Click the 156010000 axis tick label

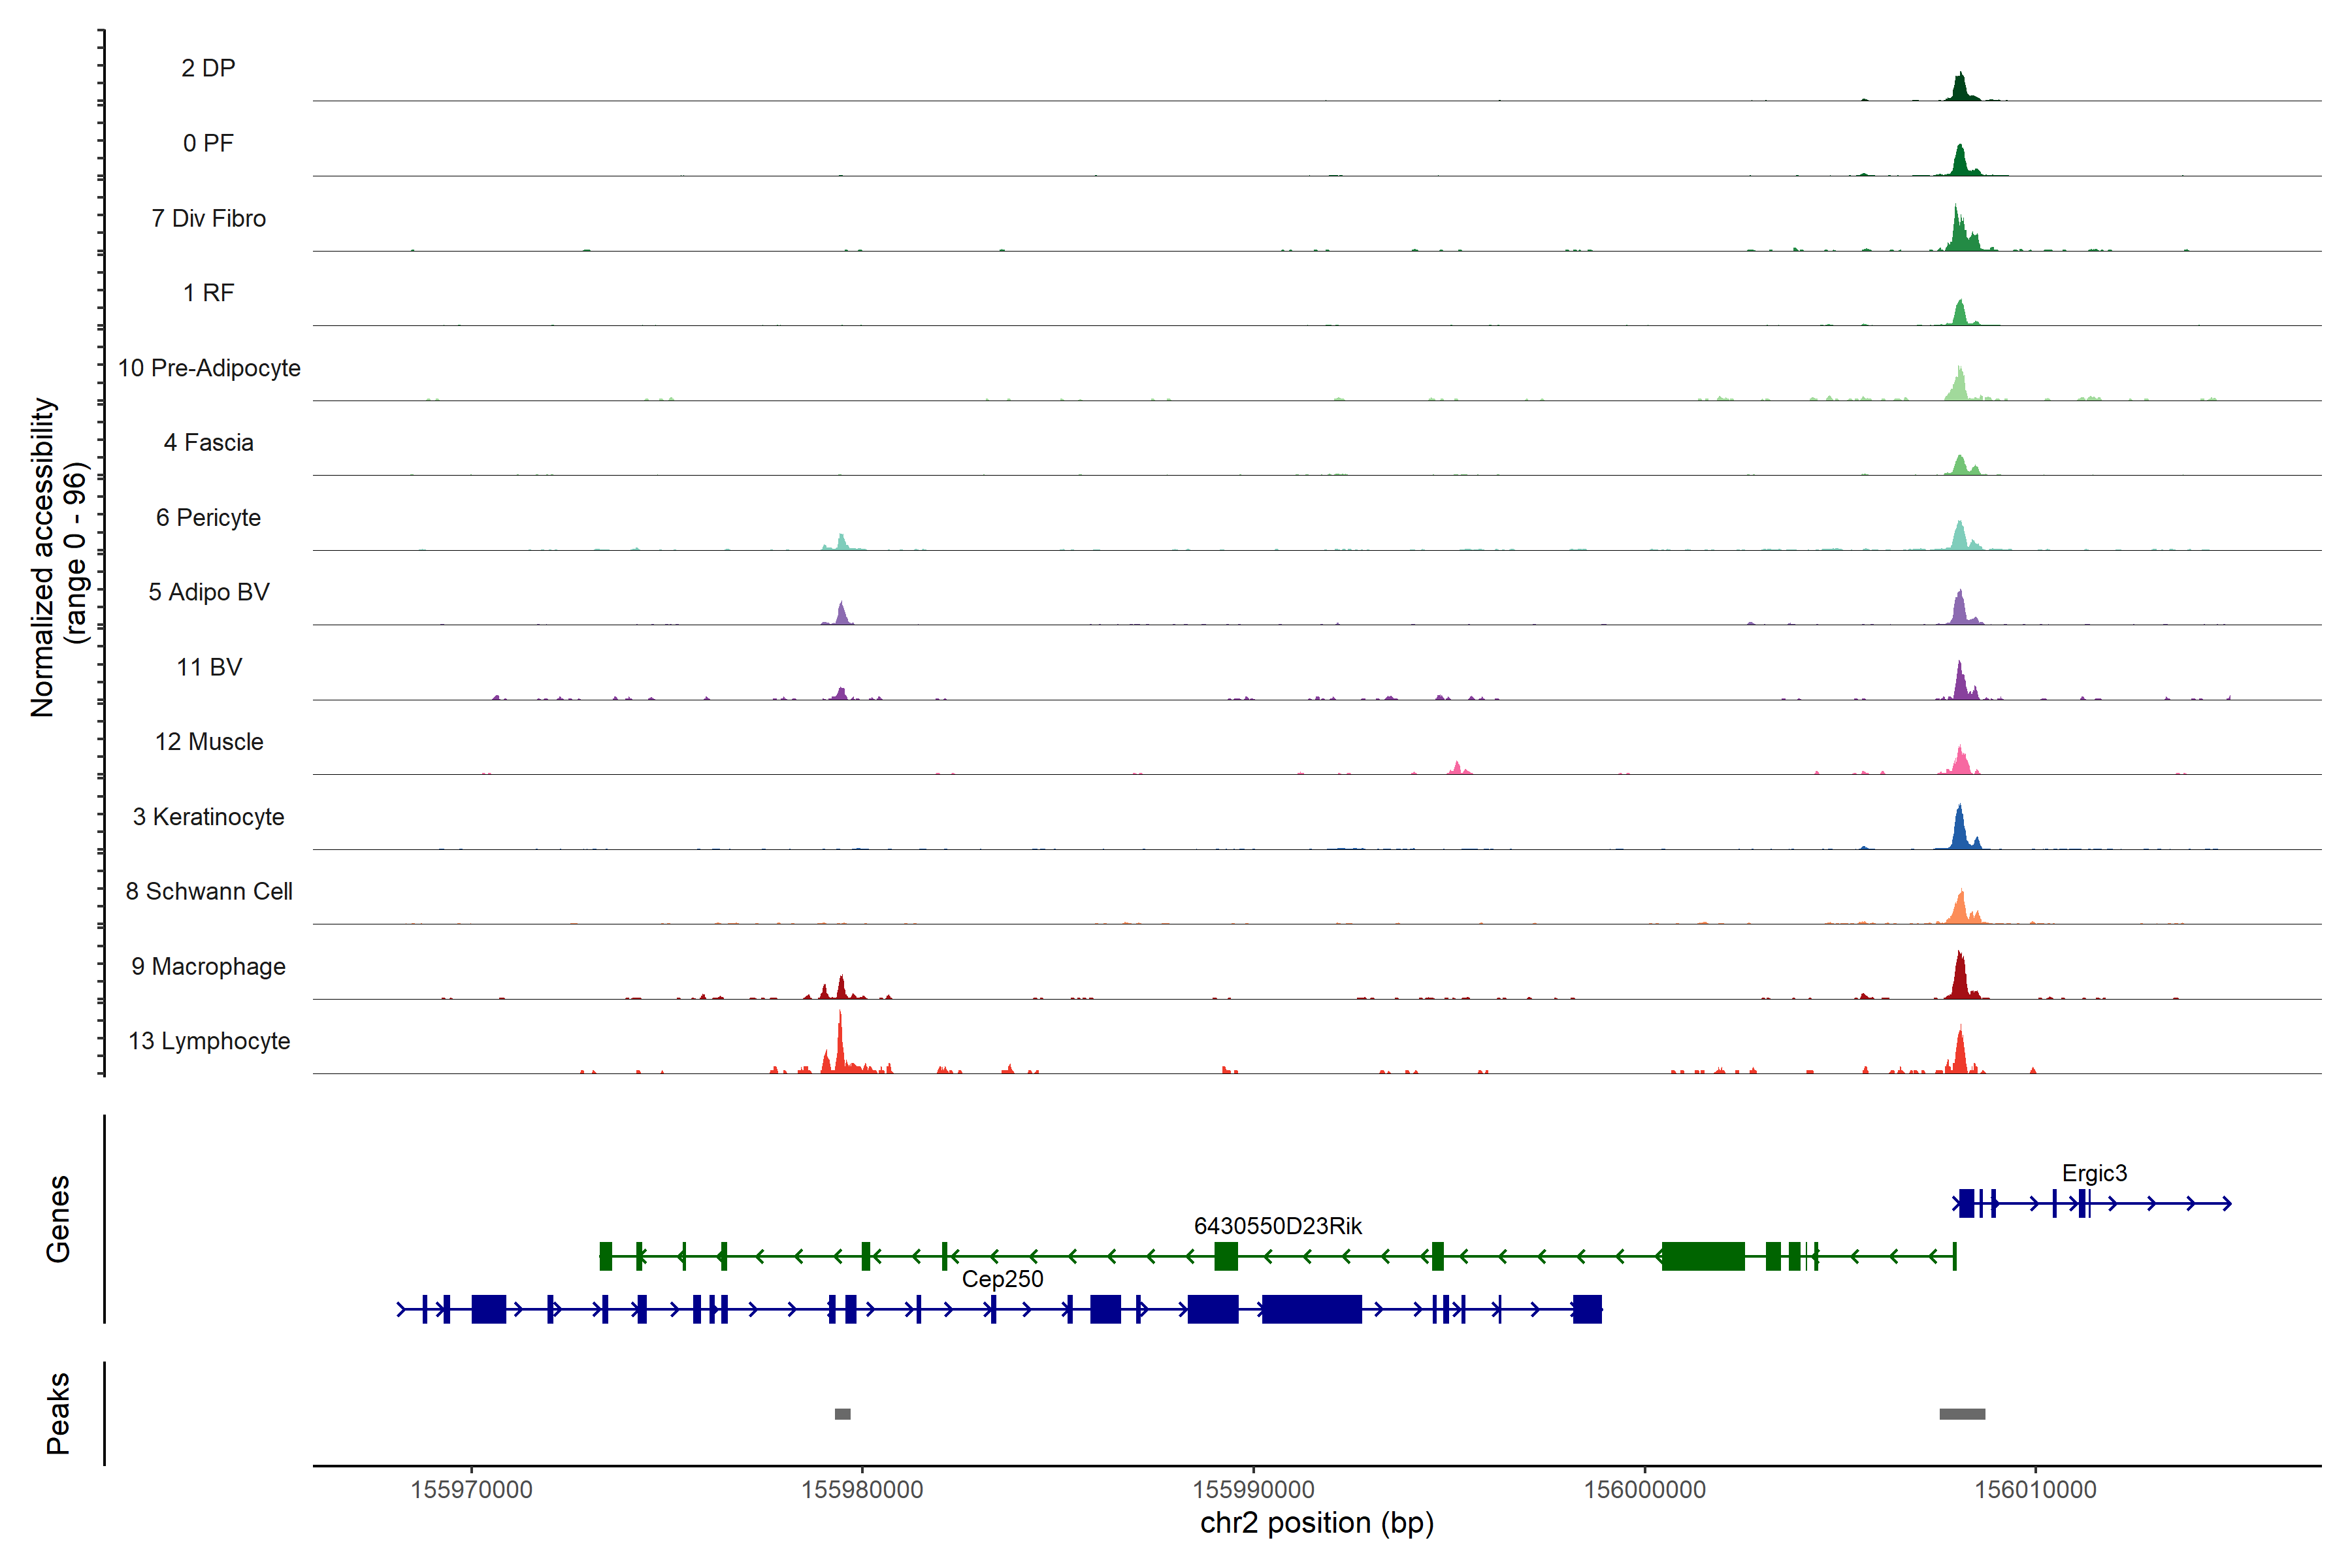pos(2035,1490)
